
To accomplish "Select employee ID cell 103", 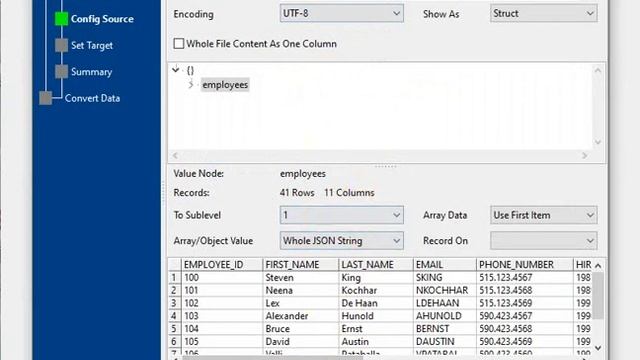I will point(222,316).
